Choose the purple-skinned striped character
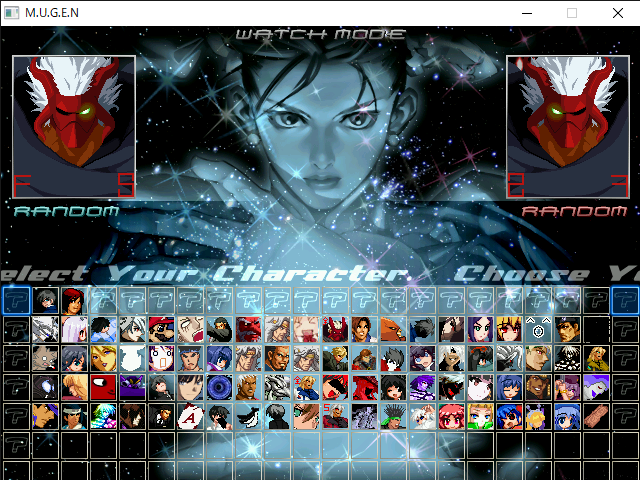Image resolution: width=640 pixels, height=480 pixels. pos(422,387)
